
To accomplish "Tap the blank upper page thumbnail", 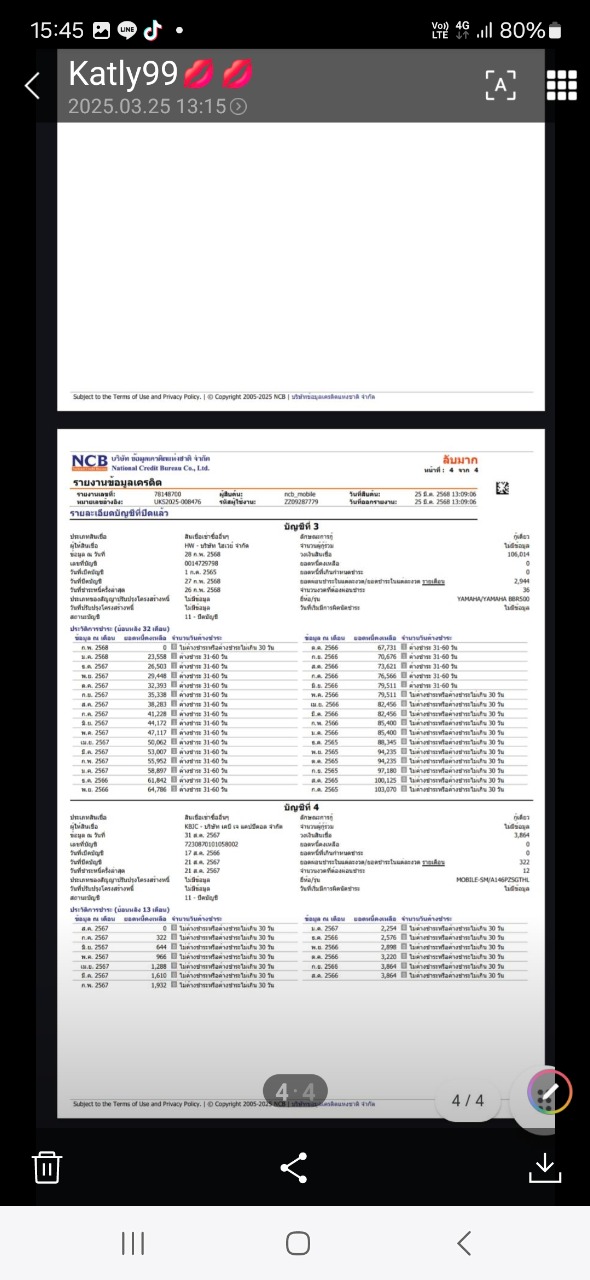I will 301,267.
